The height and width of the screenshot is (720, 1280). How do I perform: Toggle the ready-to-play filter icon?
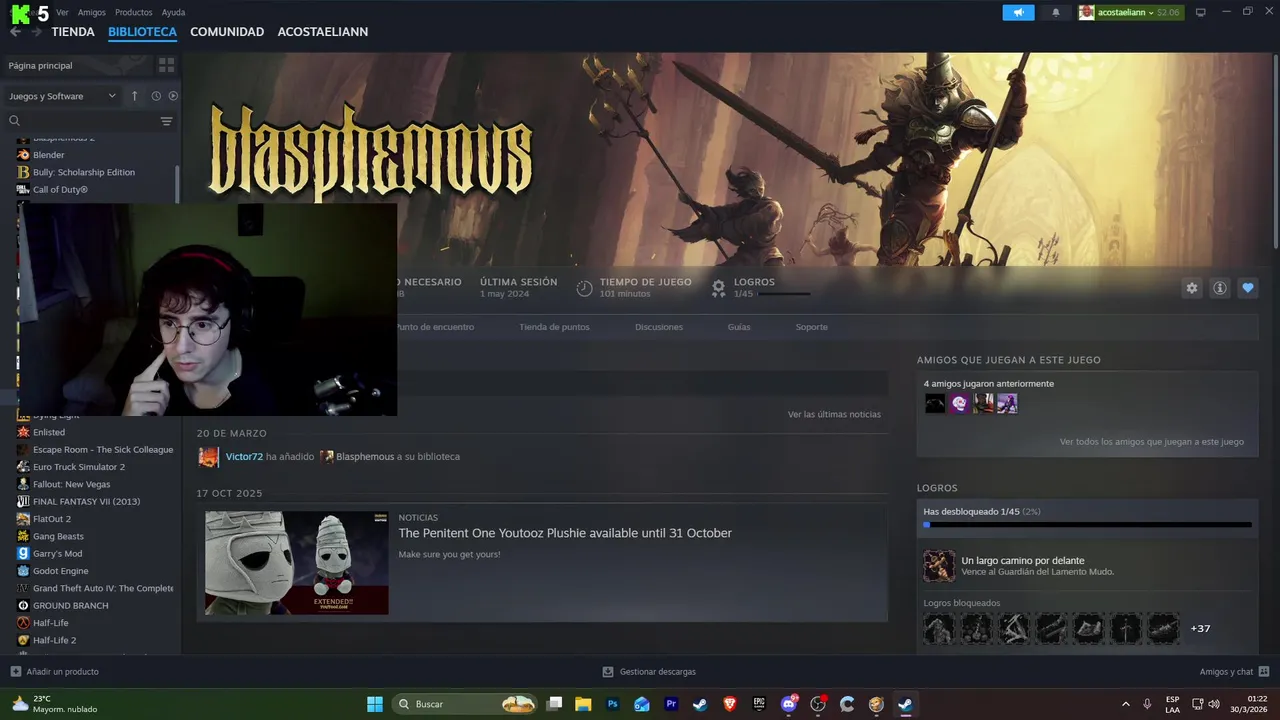173,96
